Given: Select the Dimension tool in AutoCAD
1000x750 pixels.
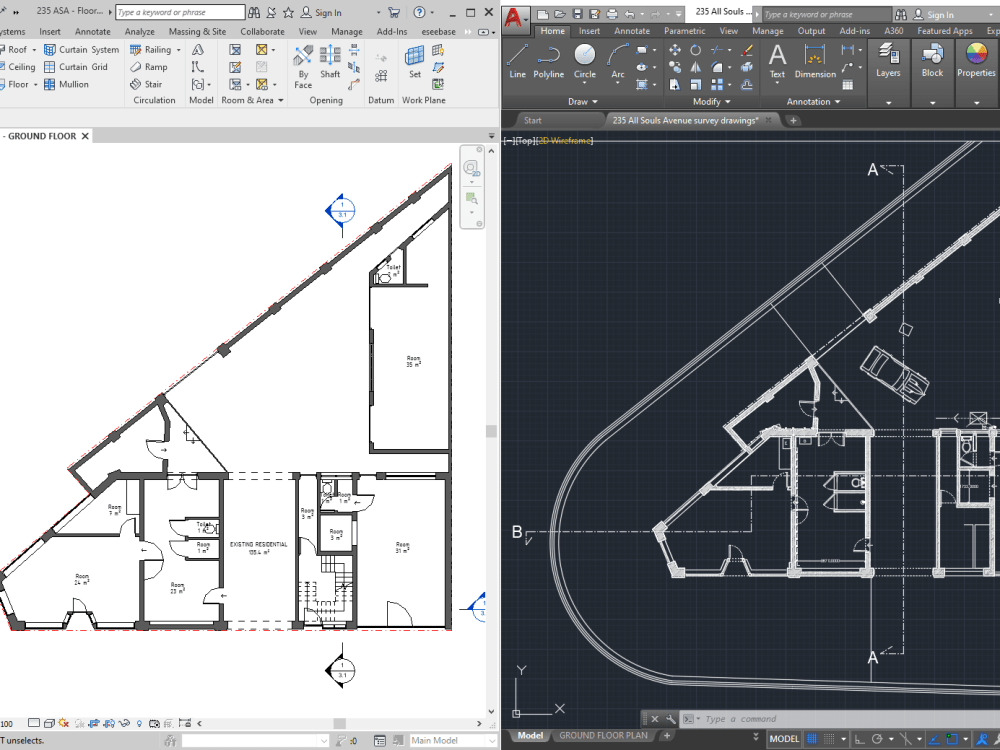Looking at the screenshot, I should tap(815, 62).
